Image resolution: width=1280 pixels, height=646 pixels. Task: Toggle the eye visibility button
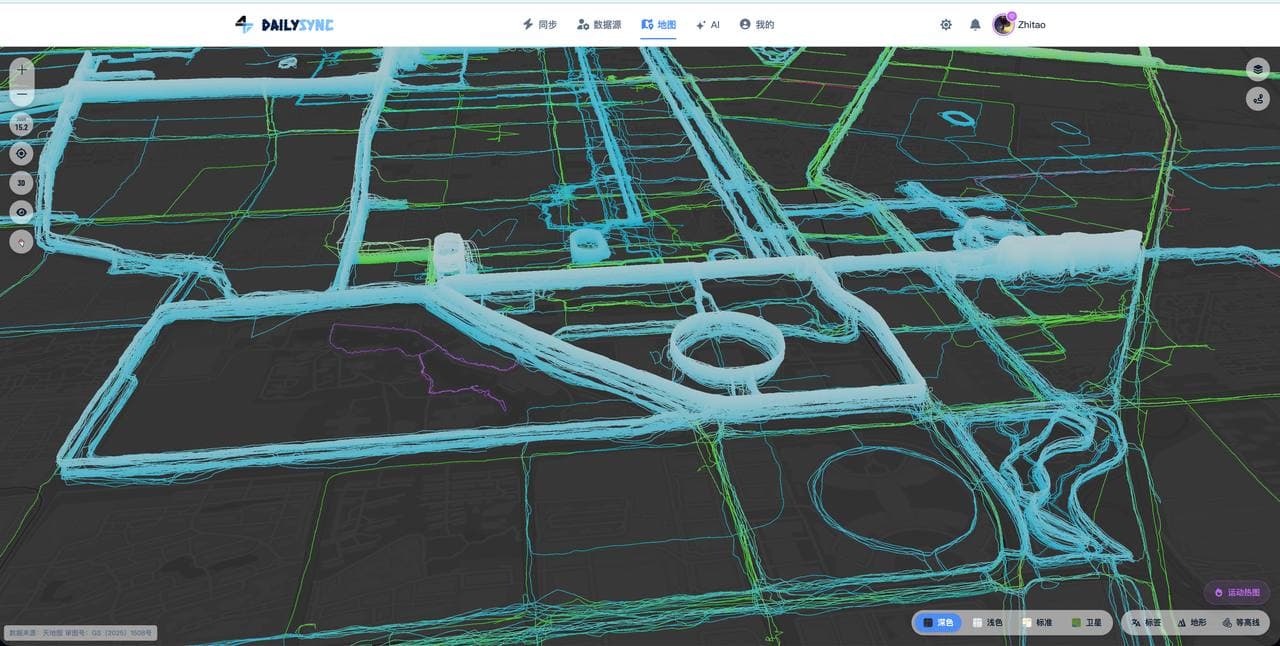click(22, 212)
